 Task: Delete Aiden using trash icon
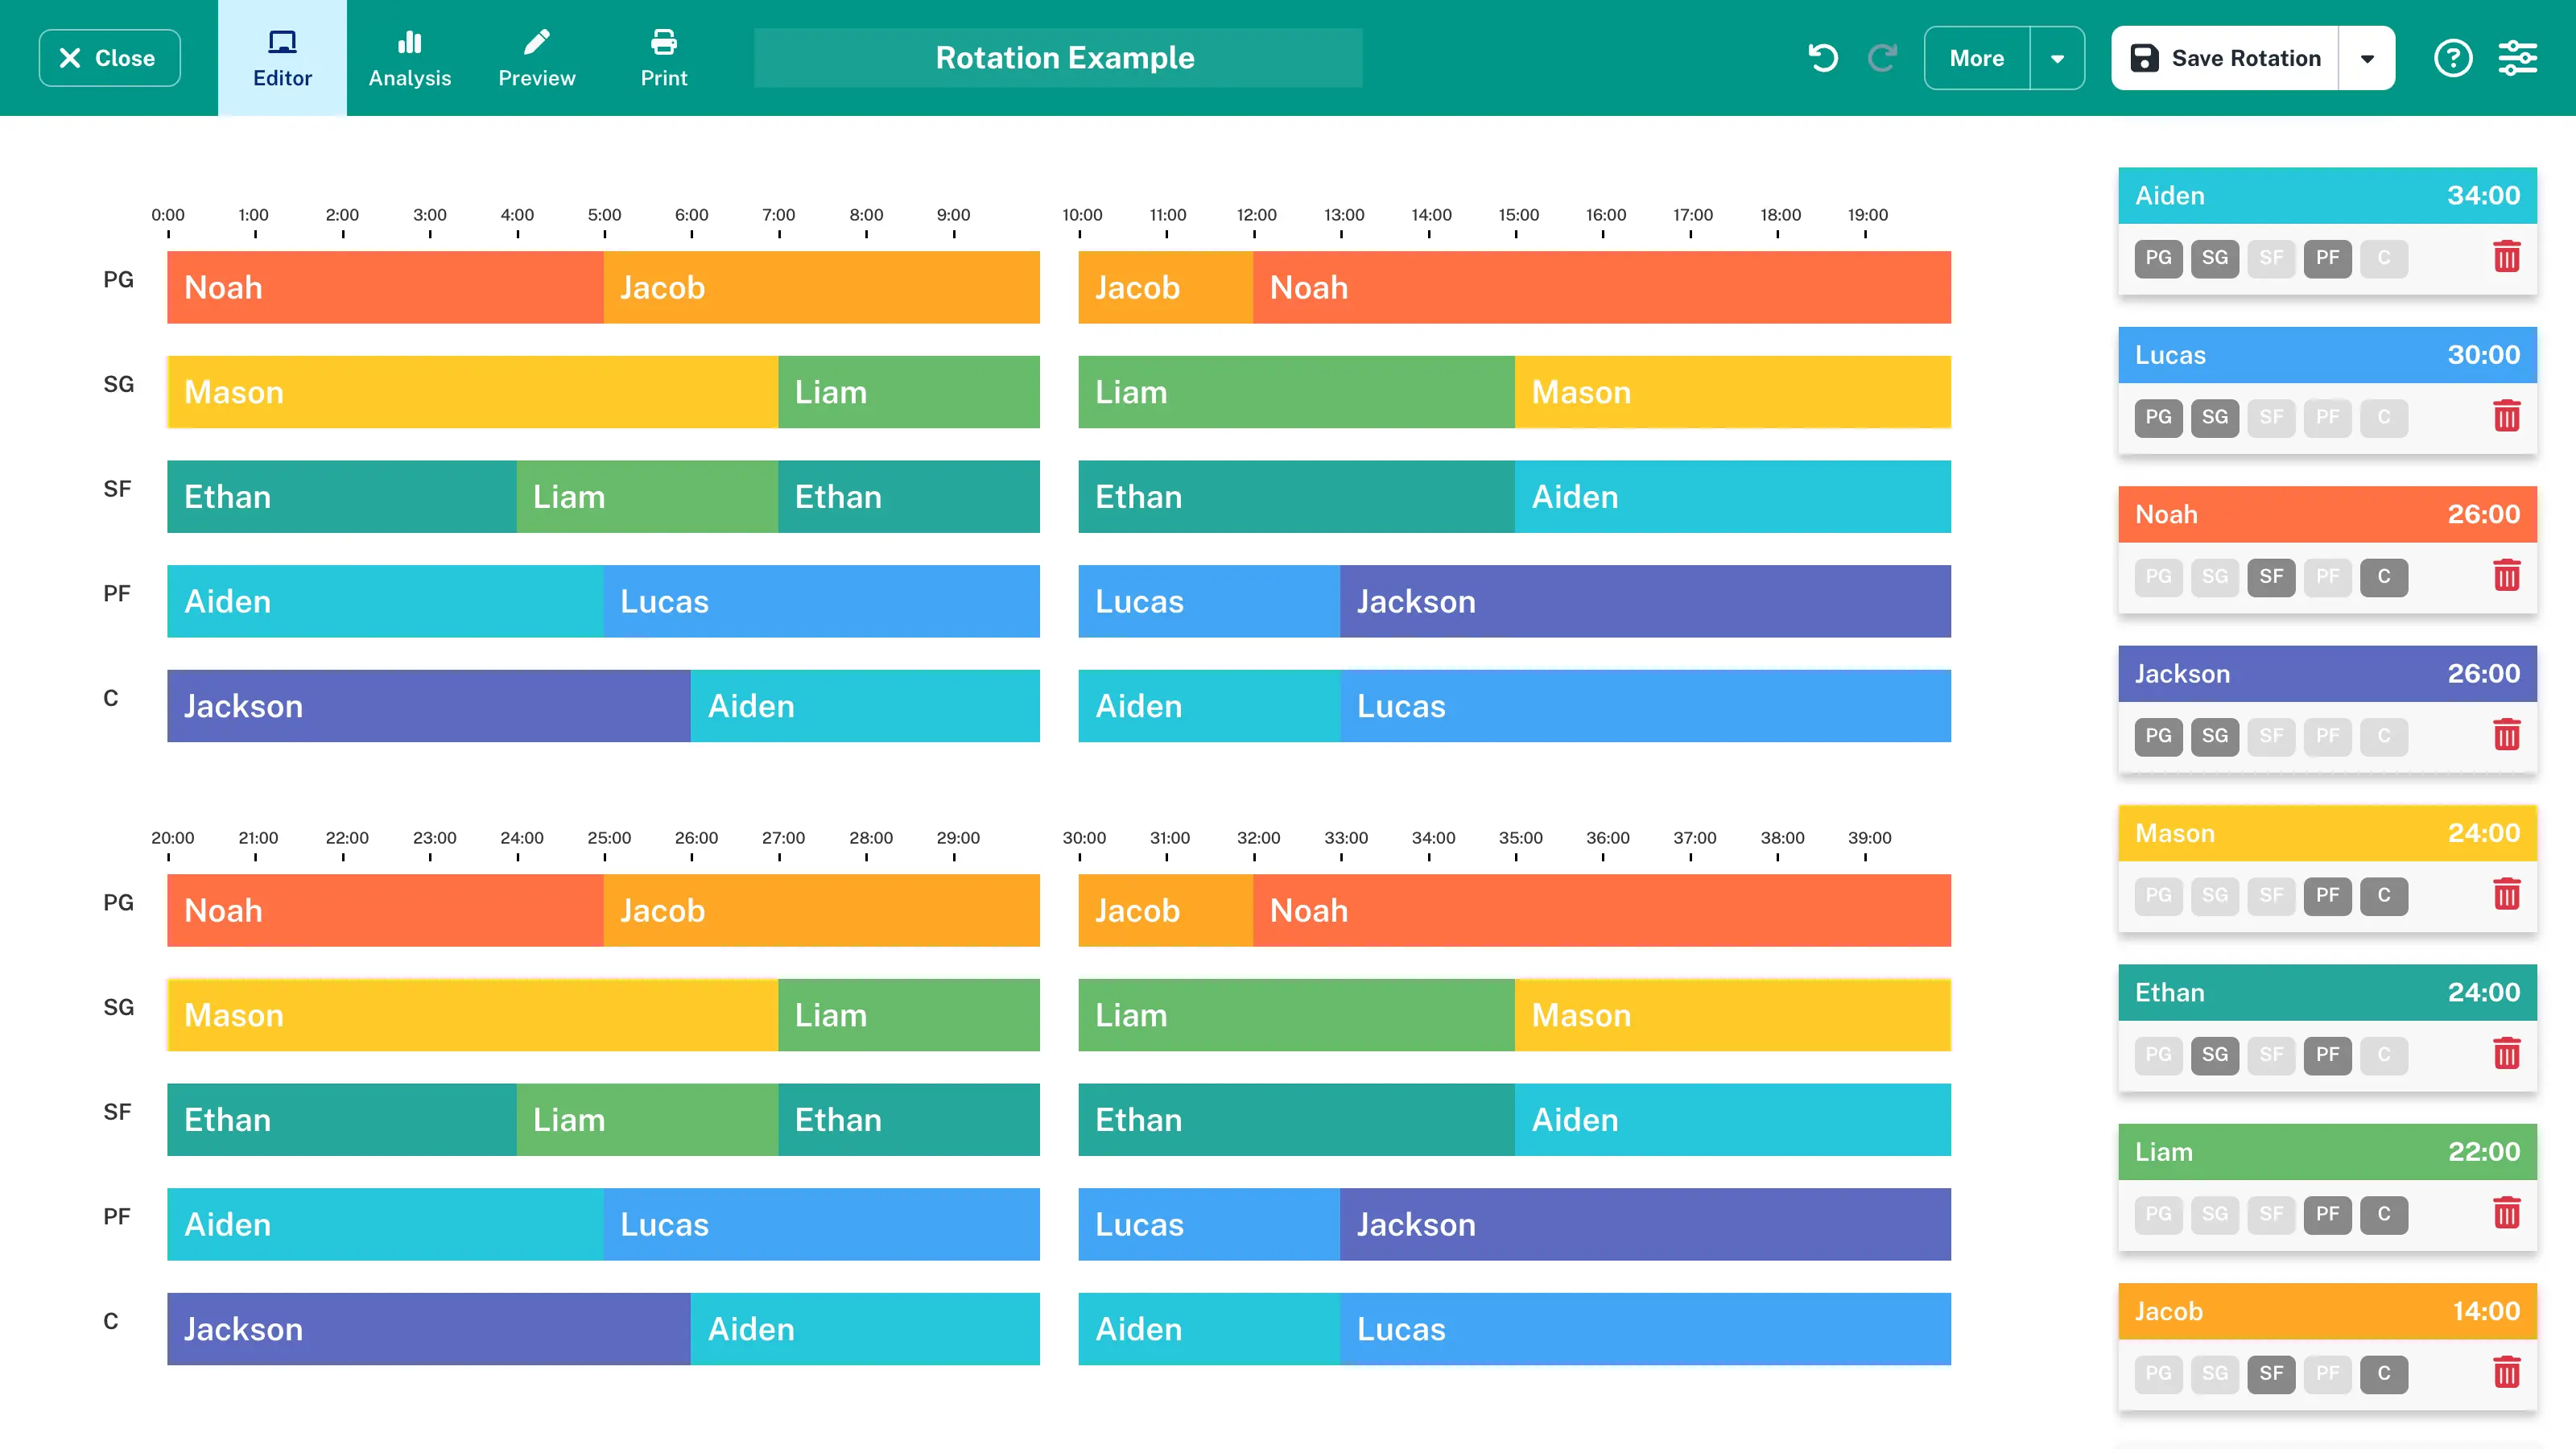click(x=2506, y=257)
